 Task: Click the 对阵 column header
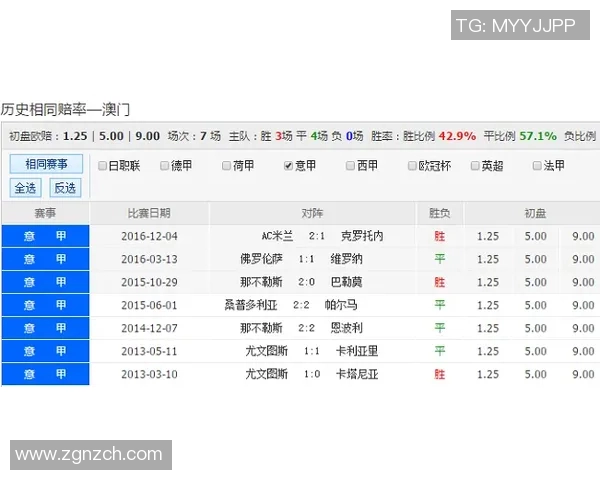pyautogui.click(x=312, y=213)
